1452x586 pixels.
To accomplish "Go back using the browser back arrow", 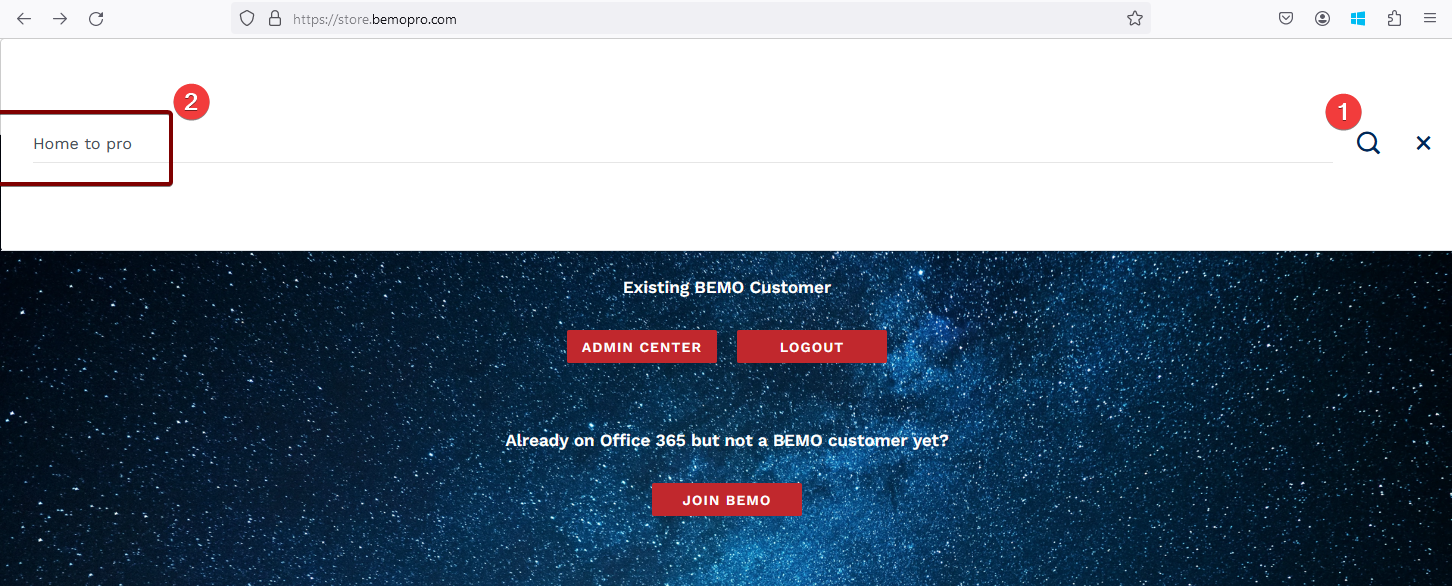I will point(24,19).
